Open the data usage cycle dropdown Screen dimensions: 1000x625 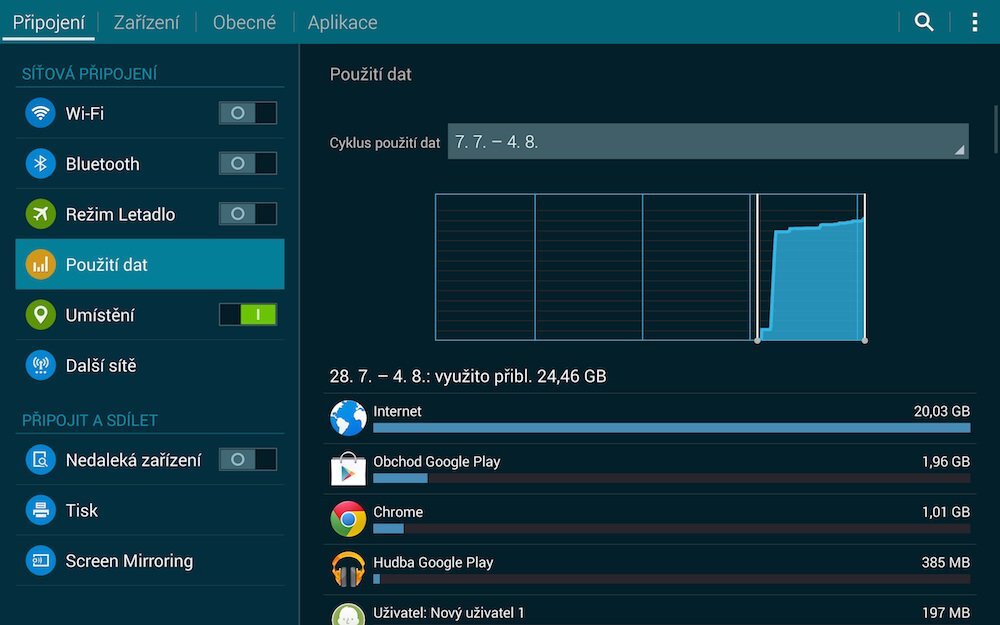(x=710, y=142)
